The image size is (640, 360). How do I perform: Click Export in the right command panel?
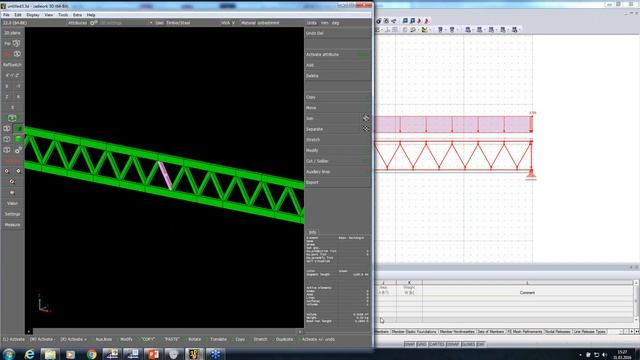[x=338, y=182]
